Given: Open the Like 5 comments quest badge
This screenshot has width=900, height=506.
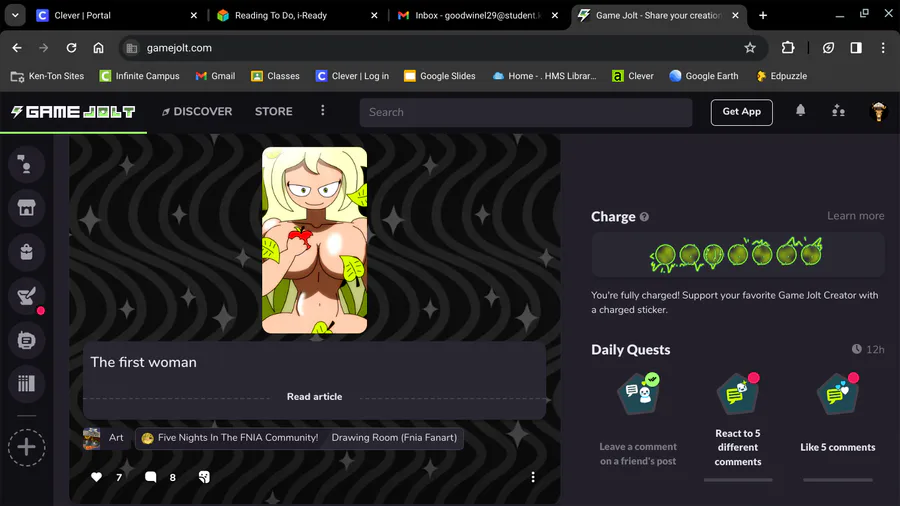Looking at the screenshot, I should coord(837,393).
